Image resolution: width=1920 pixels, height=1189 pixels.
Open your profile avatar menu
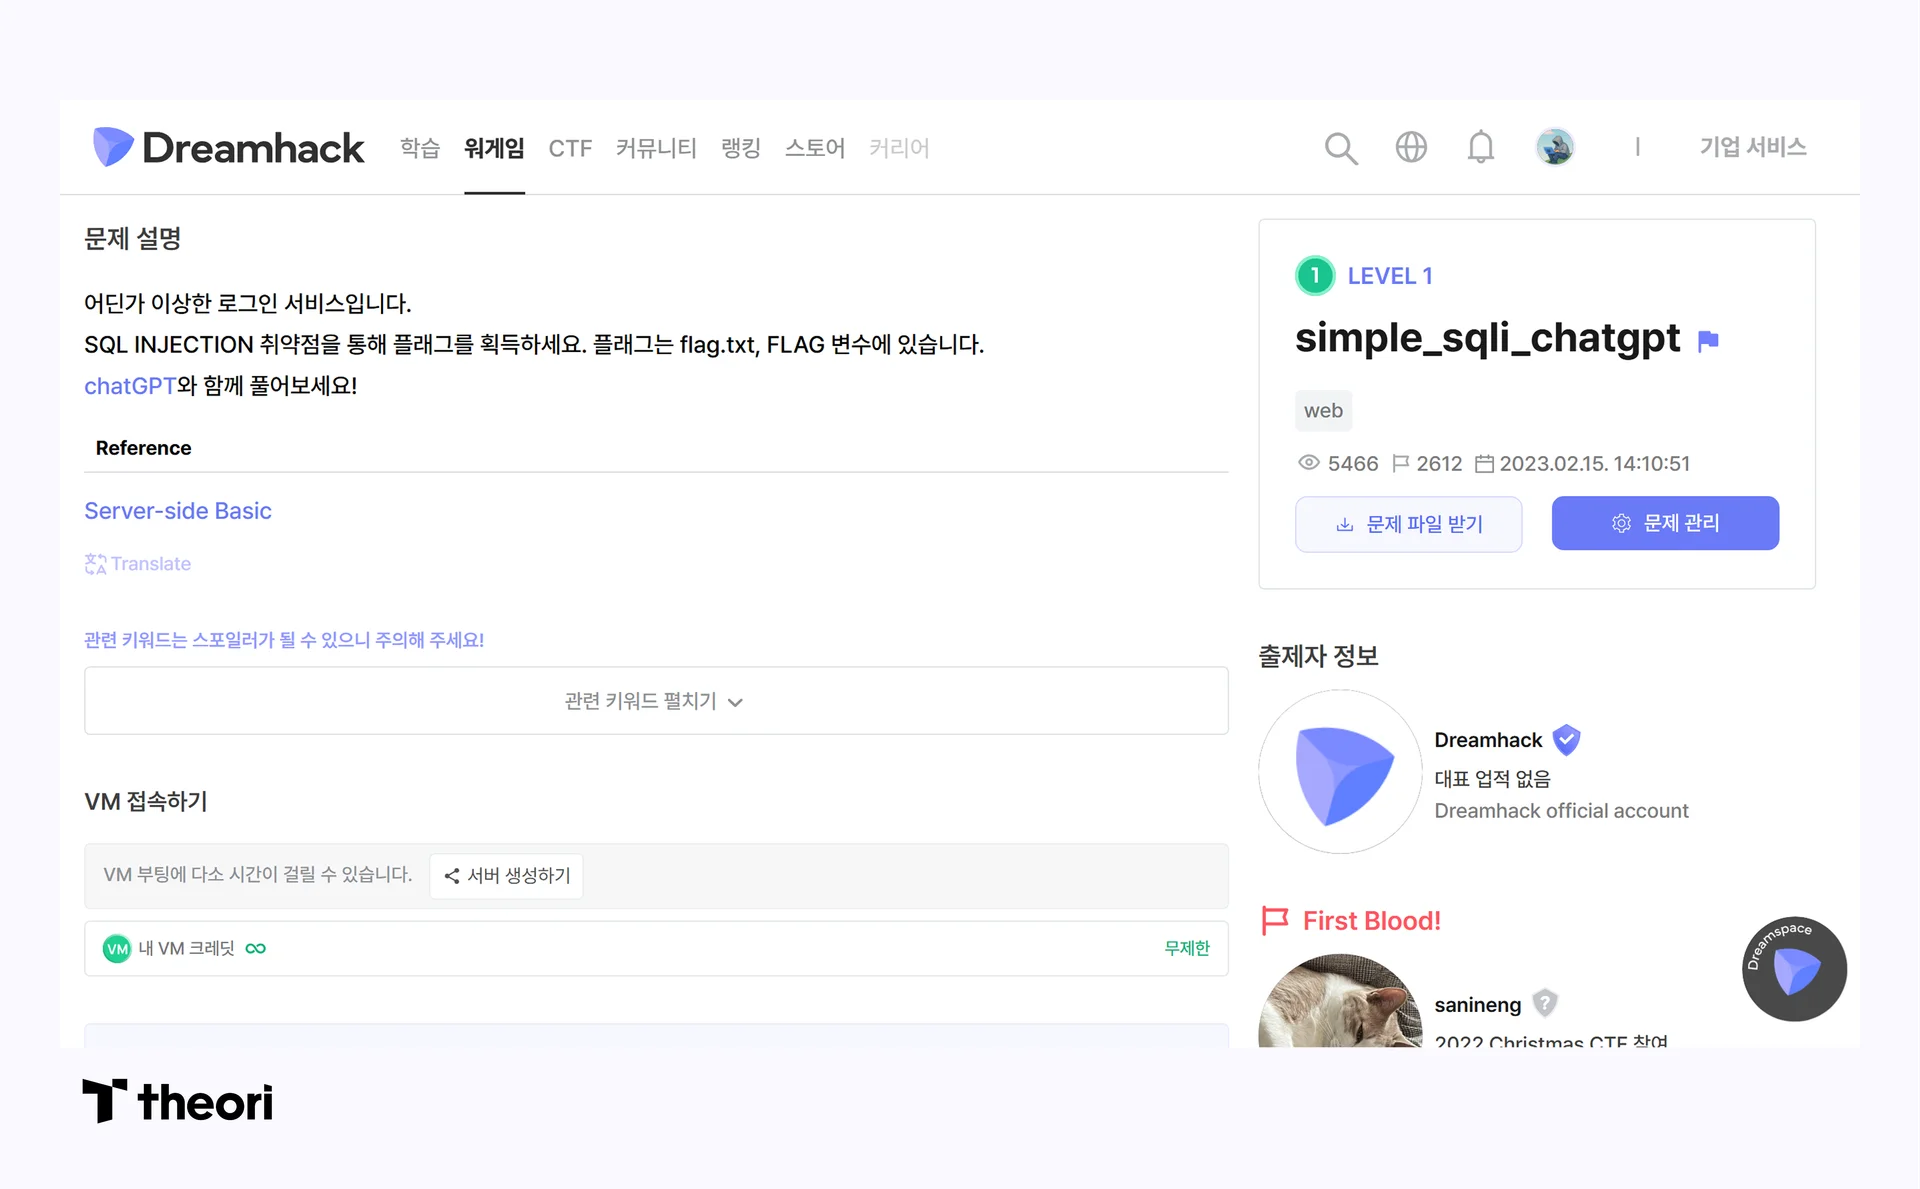[x=1554, y=146]
